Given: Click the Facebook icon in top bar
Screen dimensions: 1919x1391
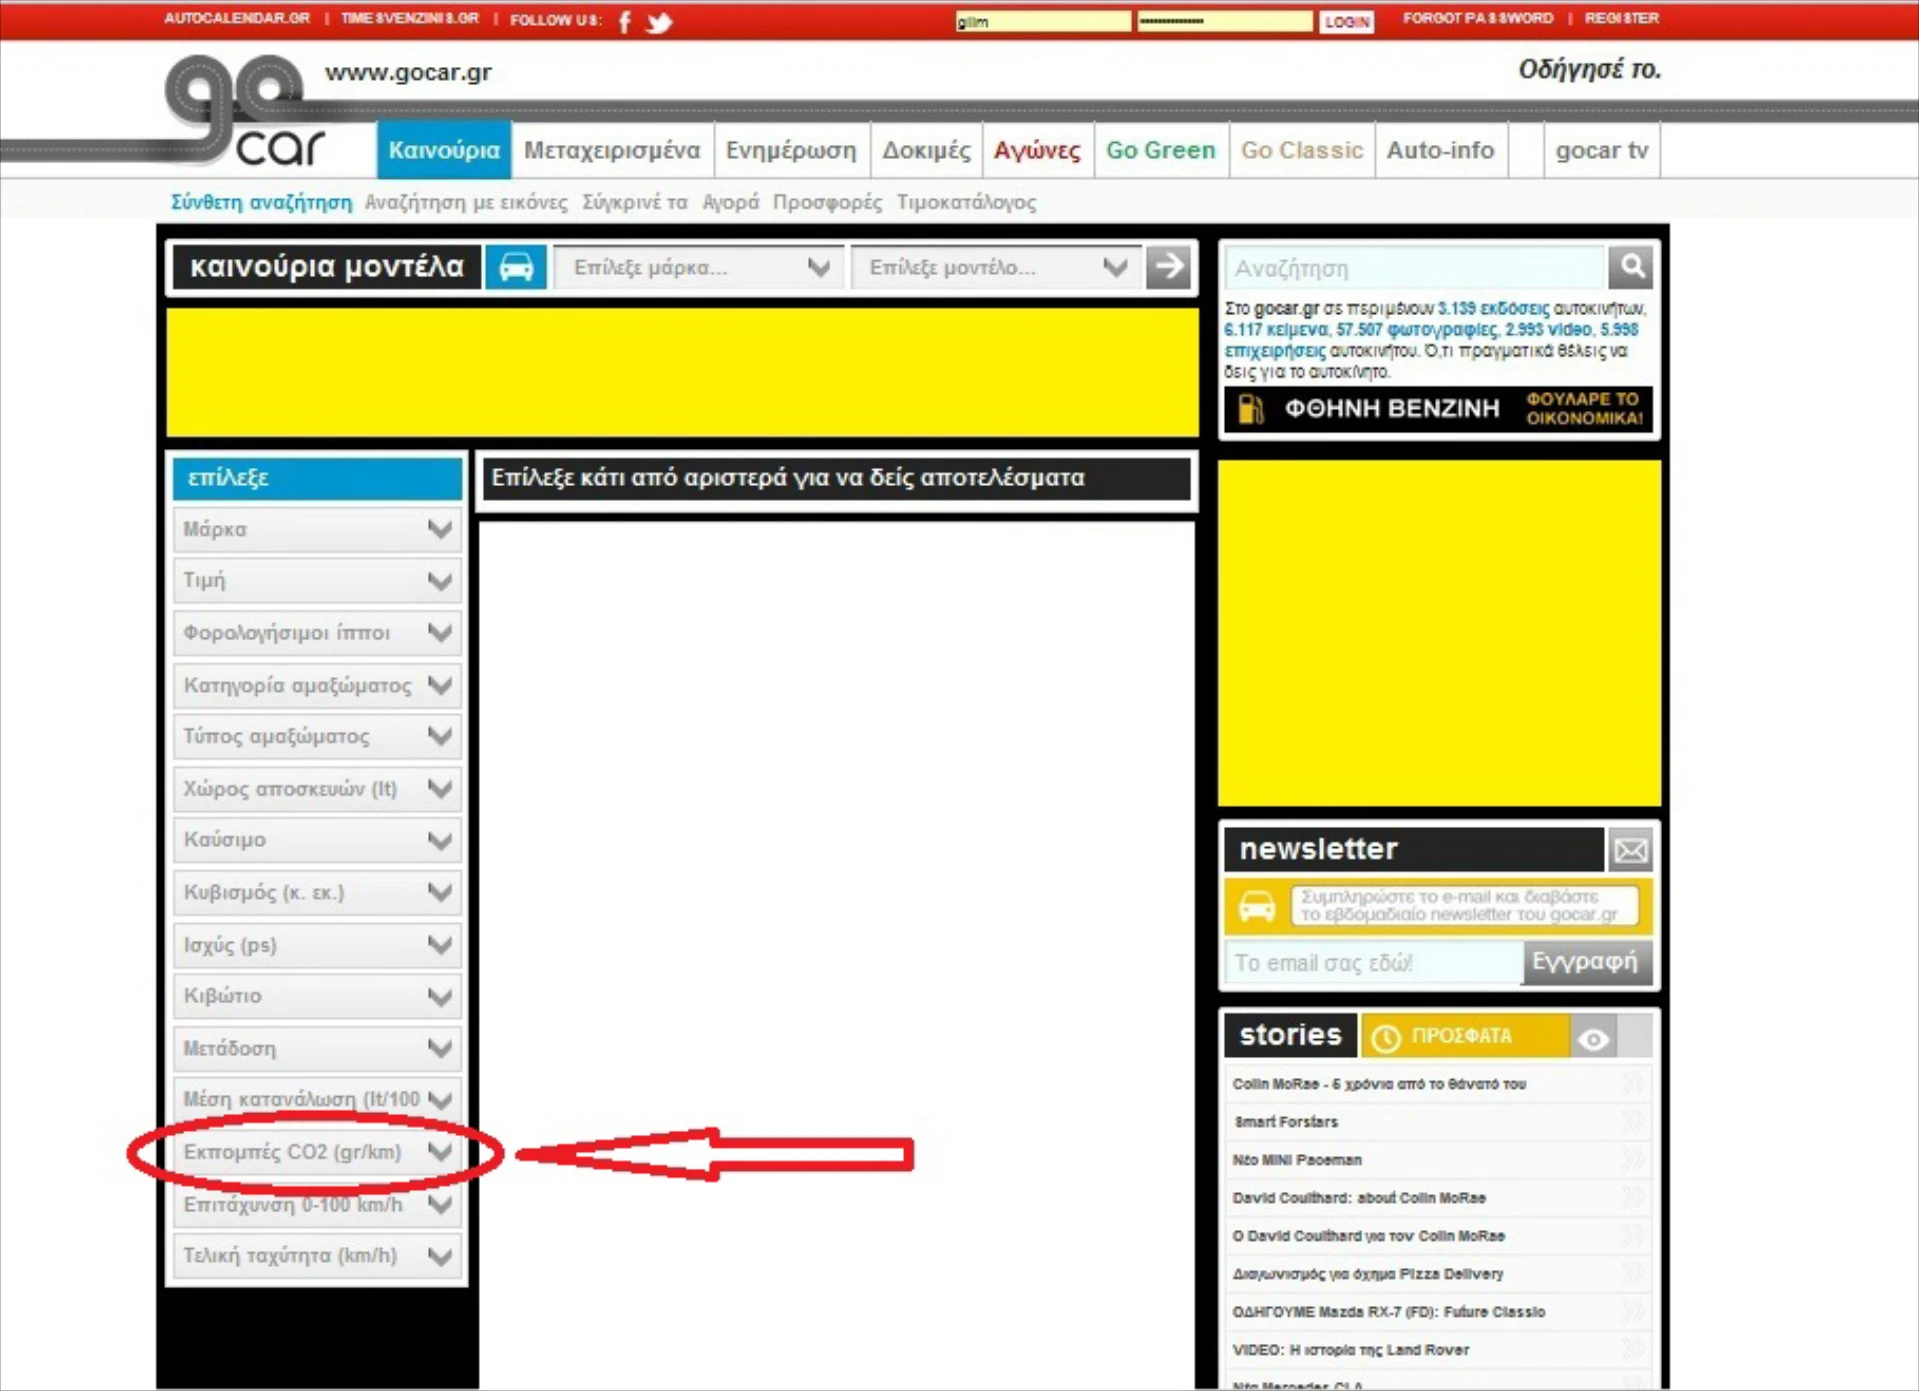Looking at the screenshot, I should coord(625,21).
